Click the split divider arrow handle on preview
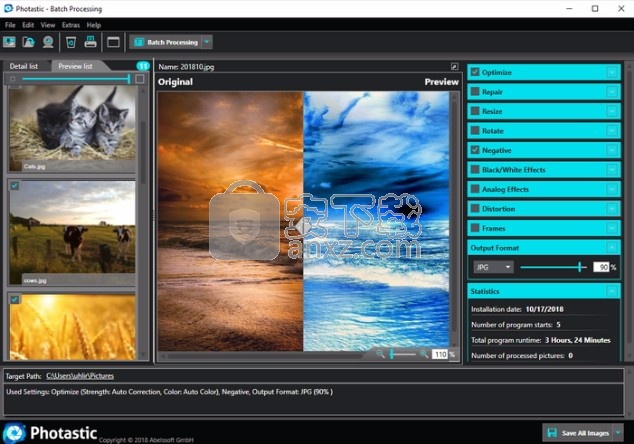The image size is (634, 444). tap(303, 226)
